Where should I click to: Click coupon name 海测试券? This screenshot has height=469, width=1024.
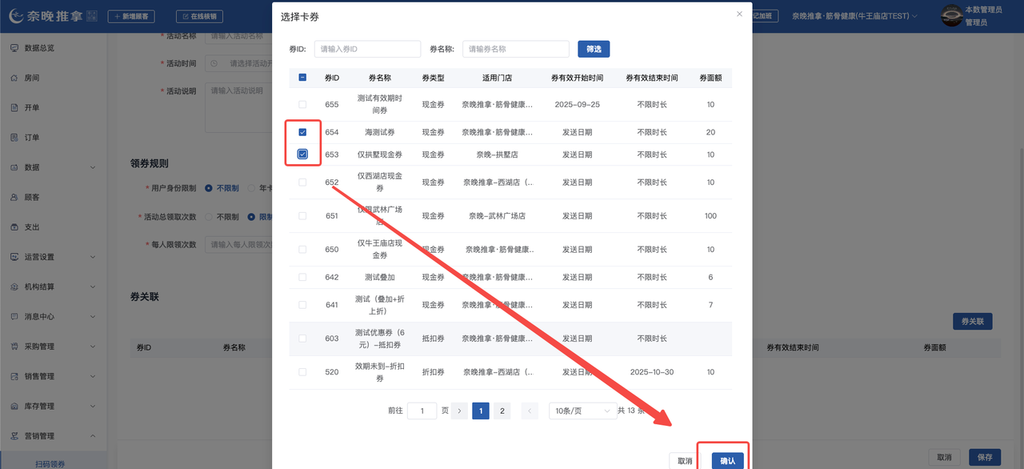pyautogui.click(x=379, y=133)
